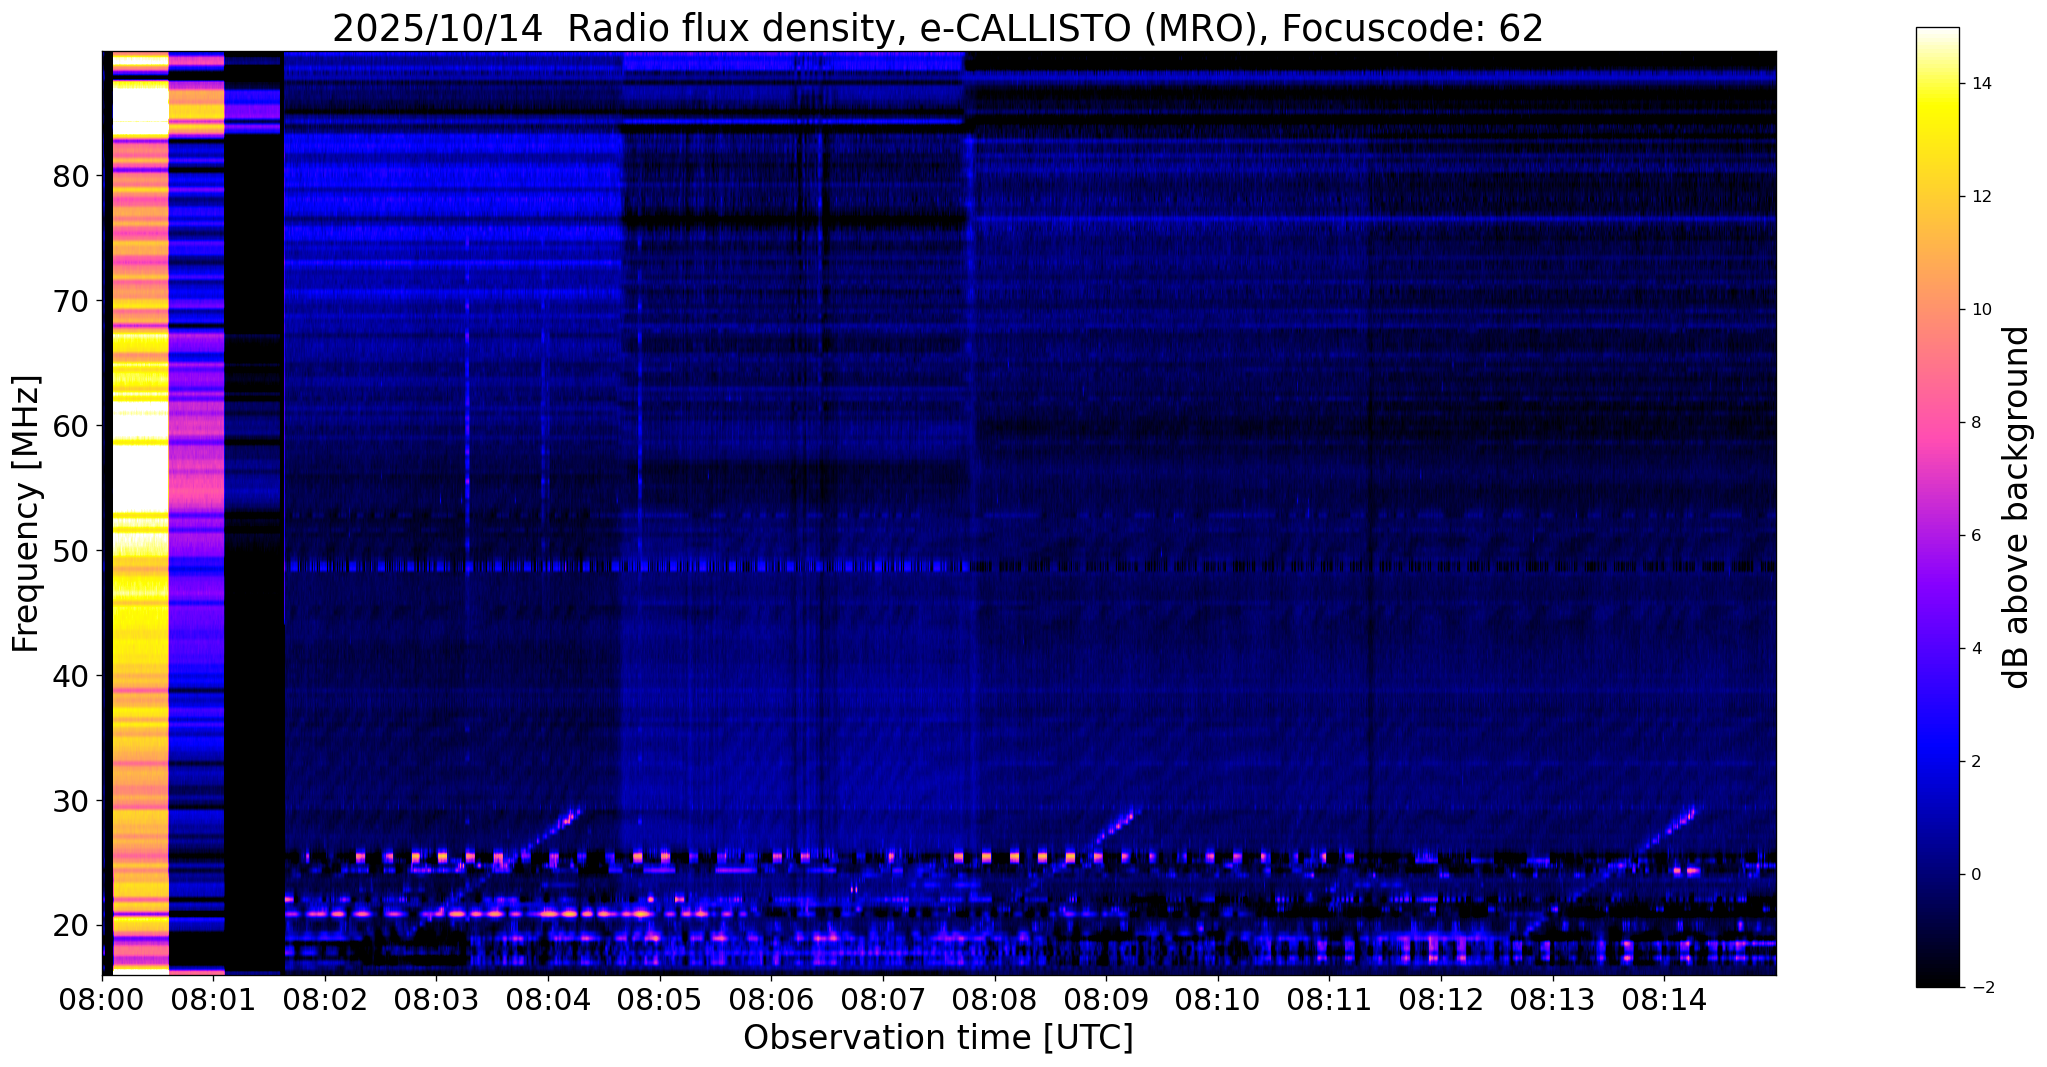Select the 08:11 time tick label
The image size is (2047, 1067).
pos(1329,1000)
